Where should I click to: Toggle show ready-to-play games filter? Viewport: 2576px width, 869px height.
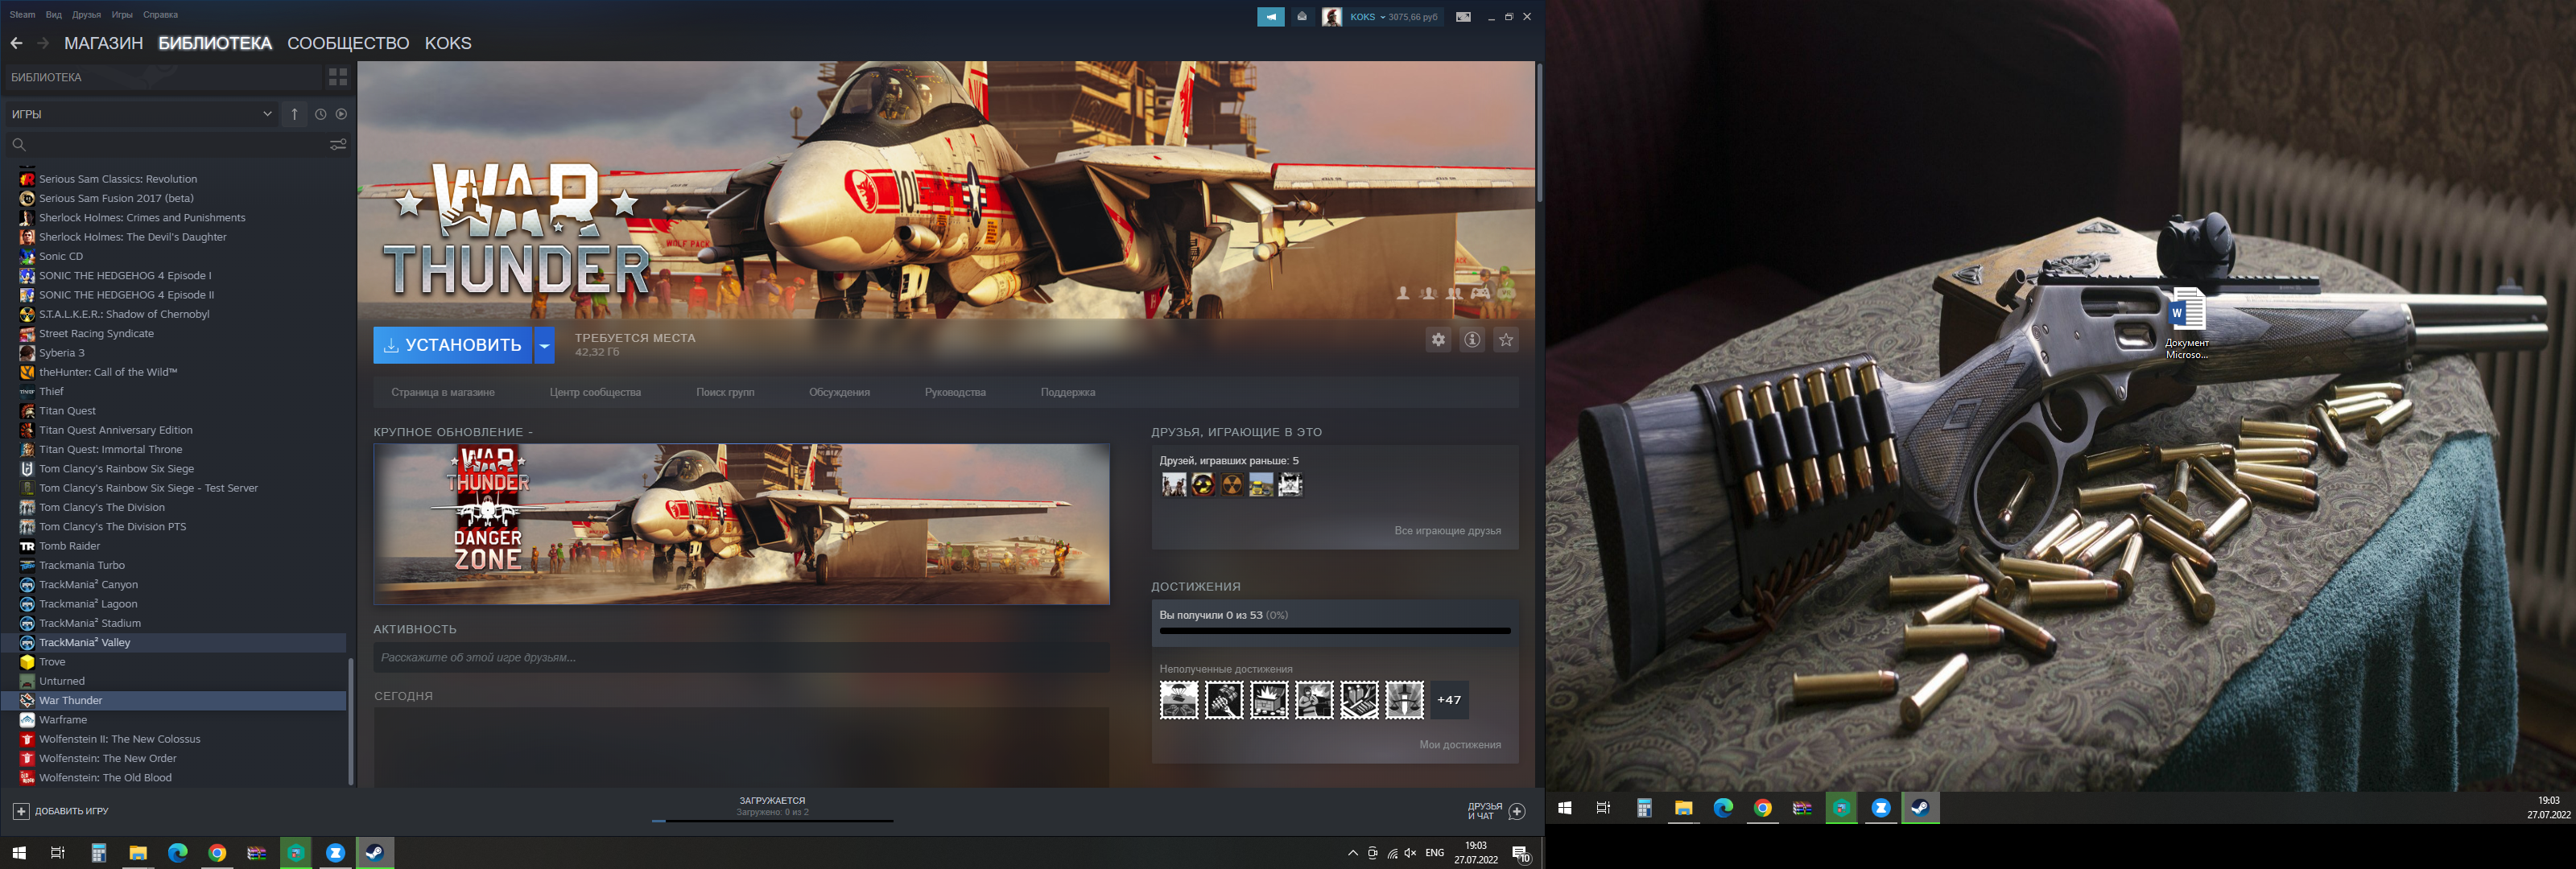coord(341,114)
